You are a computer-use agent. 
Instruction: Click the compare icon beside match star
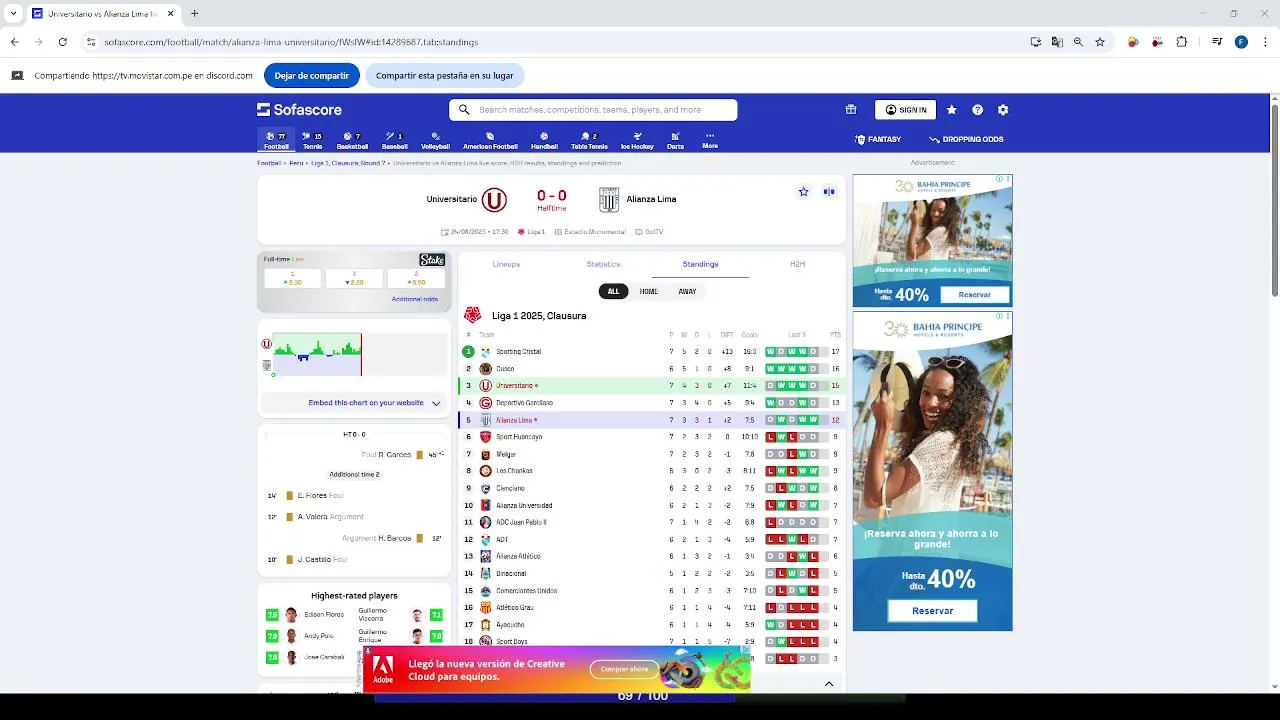tap(829, 192)
